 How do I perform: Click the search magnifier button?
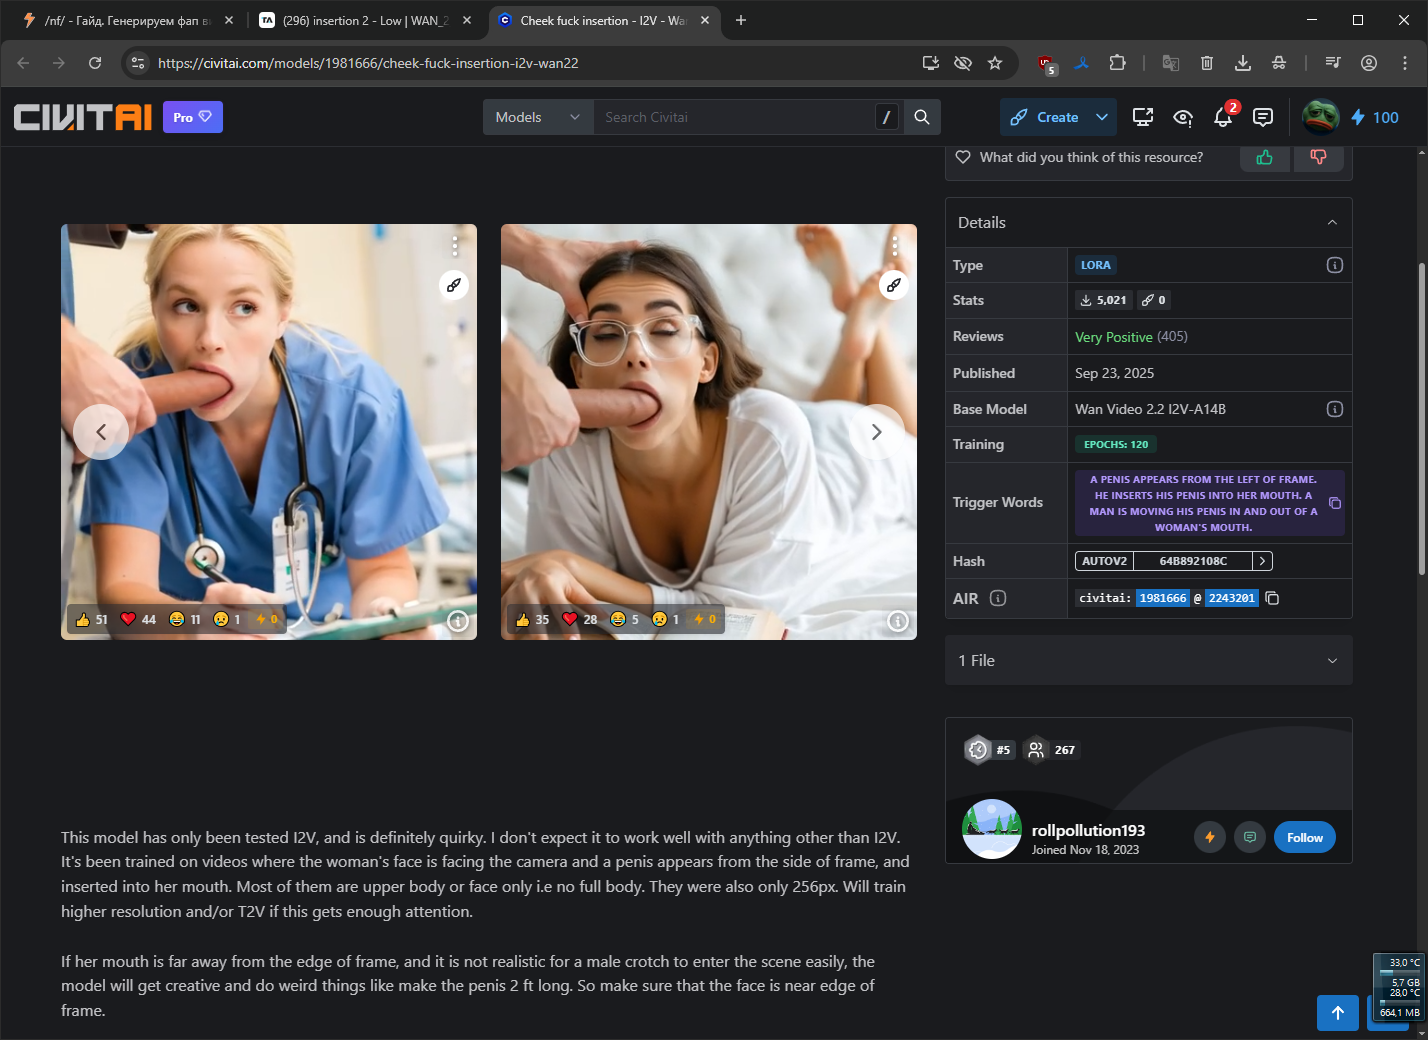tap(922, 117)
